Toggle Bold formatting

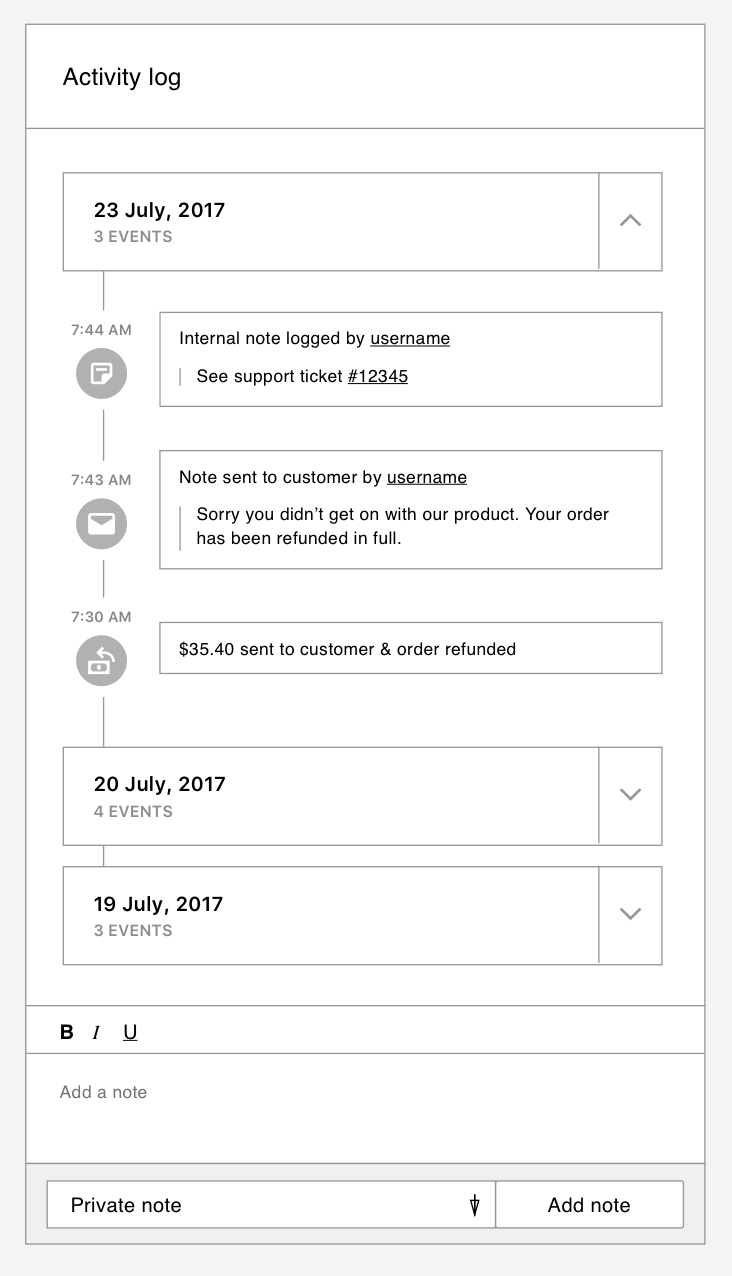(67, 1032)
